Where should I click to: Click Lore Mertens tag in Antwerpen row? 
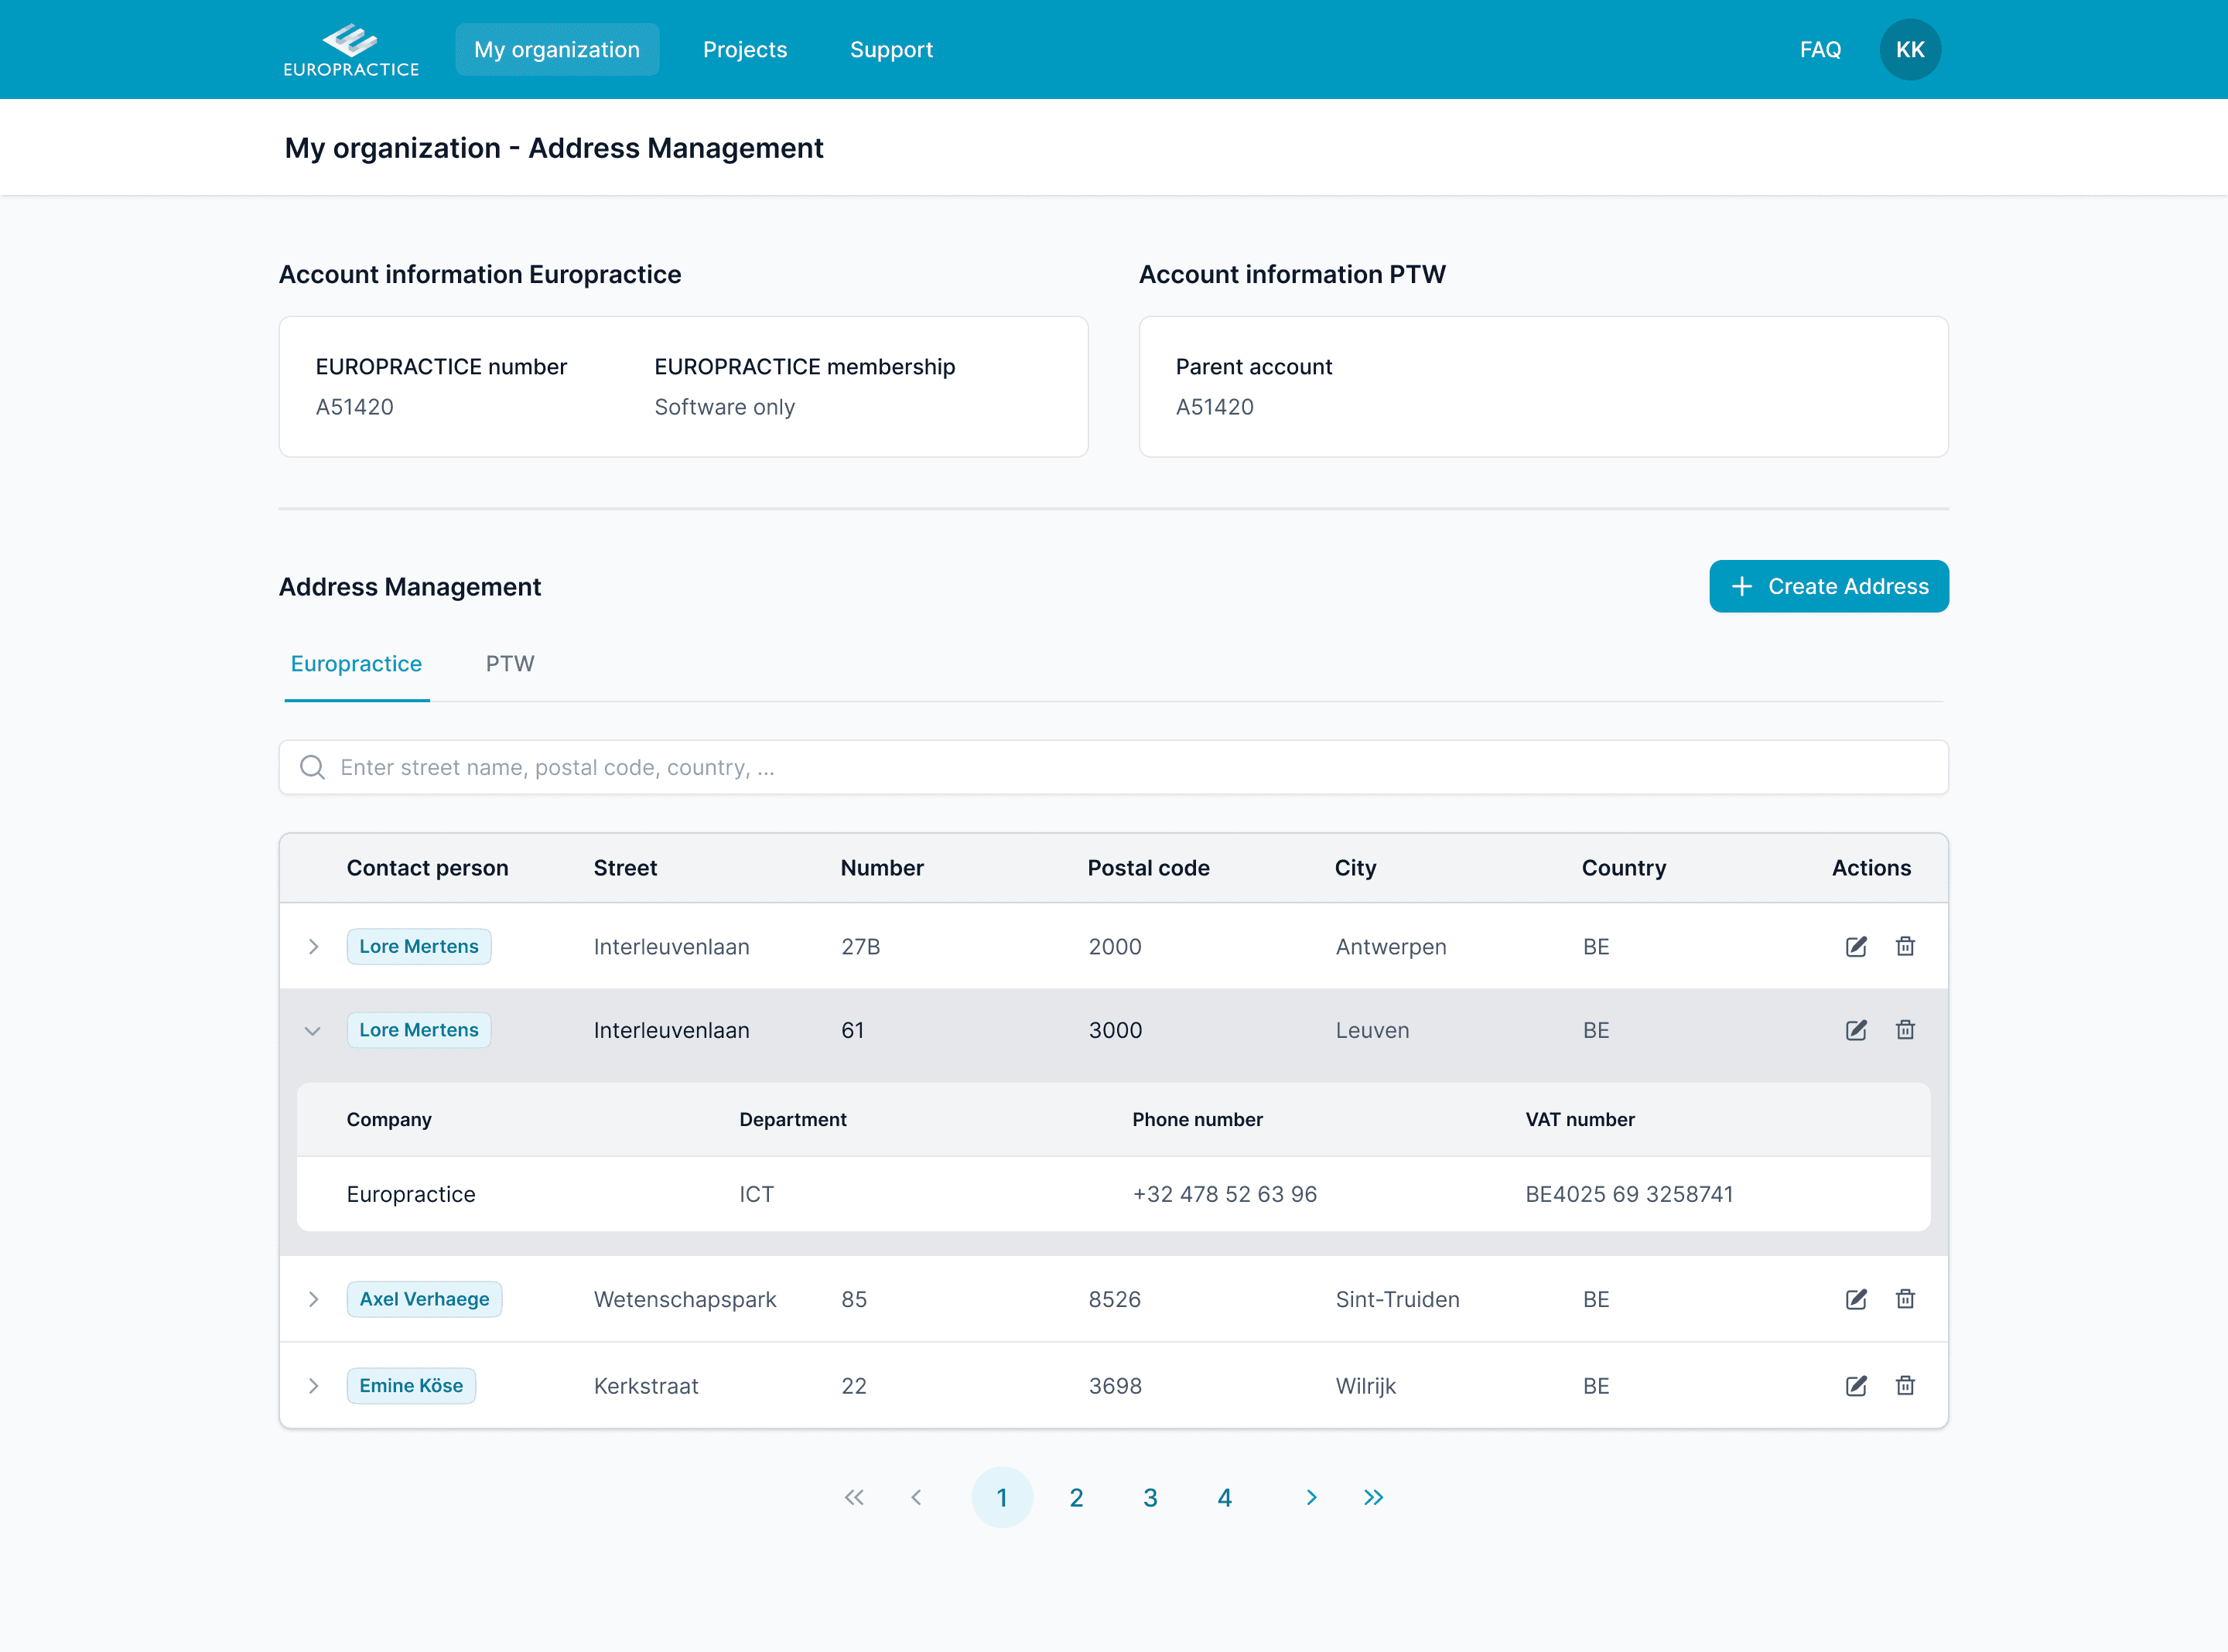(419, 946)
